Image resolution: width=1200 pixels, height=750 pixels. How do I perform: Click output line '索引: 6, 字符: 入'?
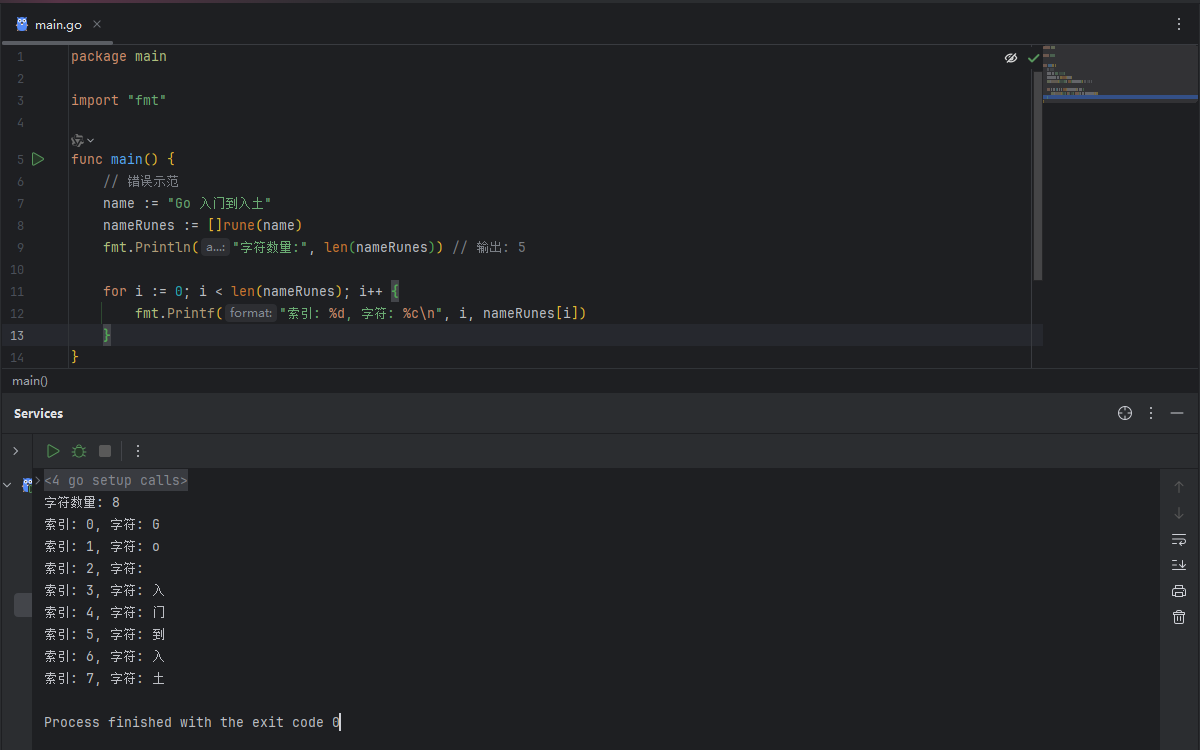tap(104, 657)
